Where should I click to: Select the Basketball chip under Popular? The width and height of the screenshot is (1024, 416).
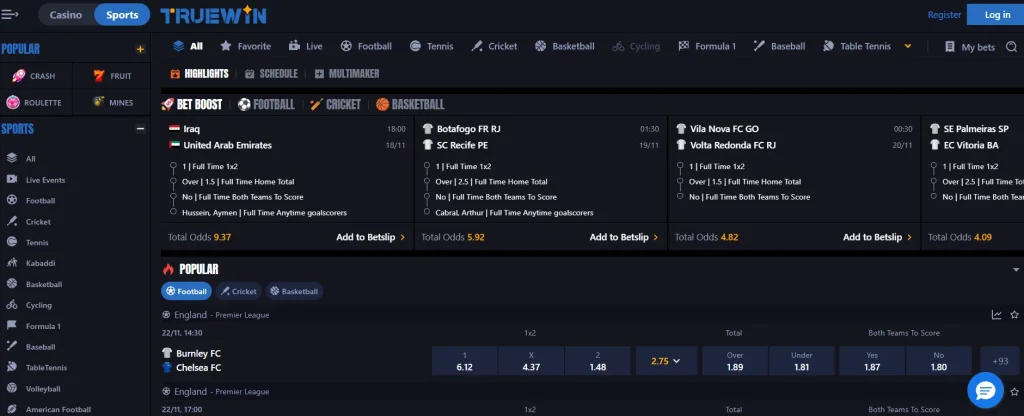point(294,291)
